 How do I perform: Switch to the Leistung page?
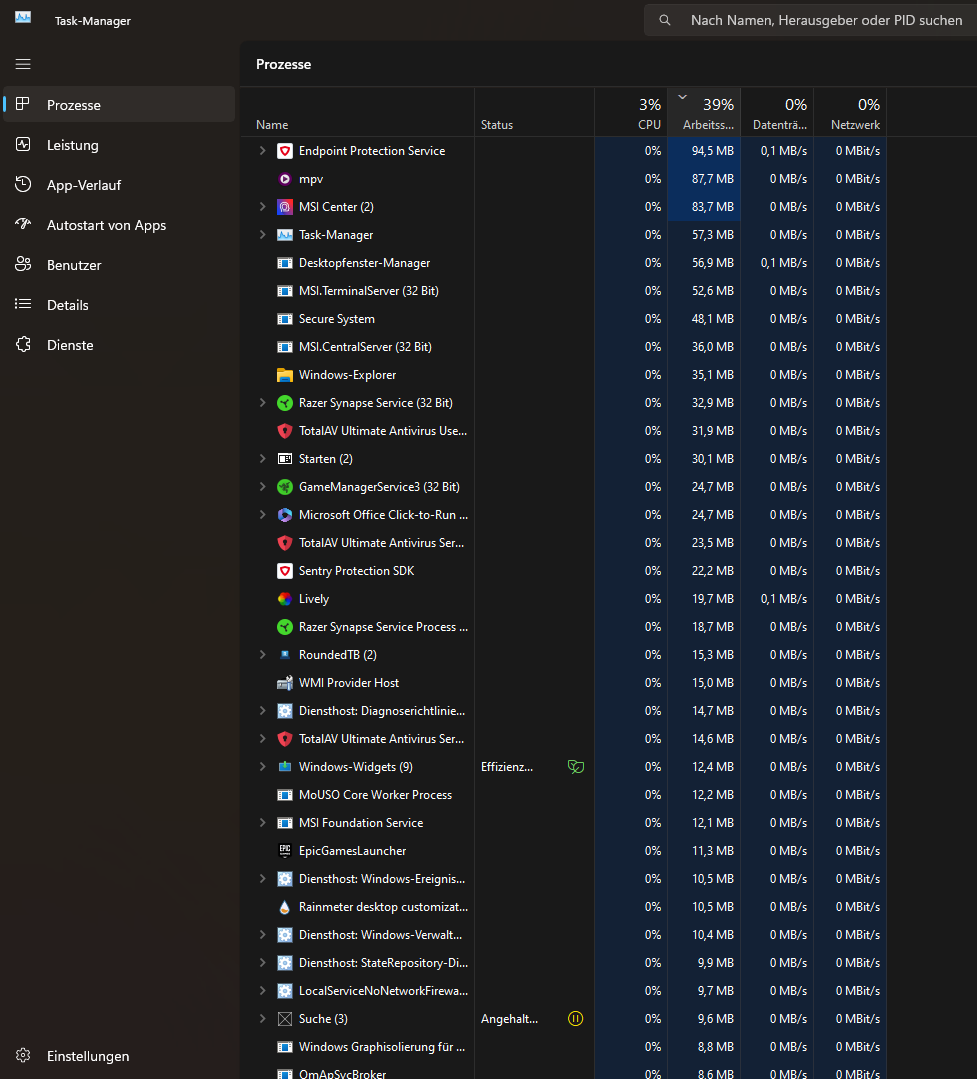[119, 145]
